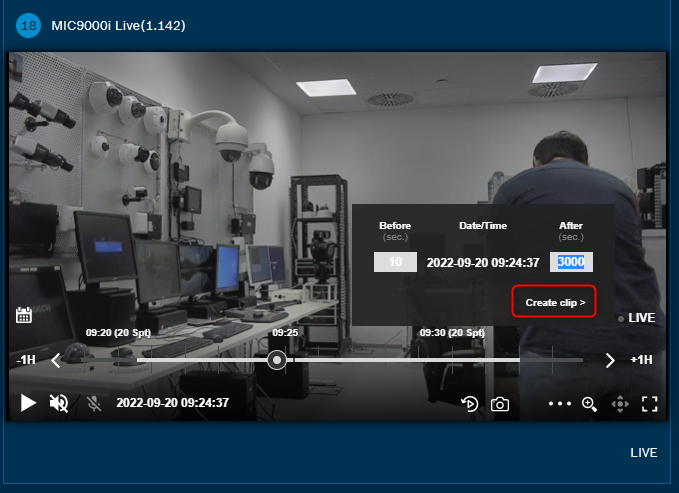679x493 pixels.
Task: Click the Before seconds input field
Action: 395,262
